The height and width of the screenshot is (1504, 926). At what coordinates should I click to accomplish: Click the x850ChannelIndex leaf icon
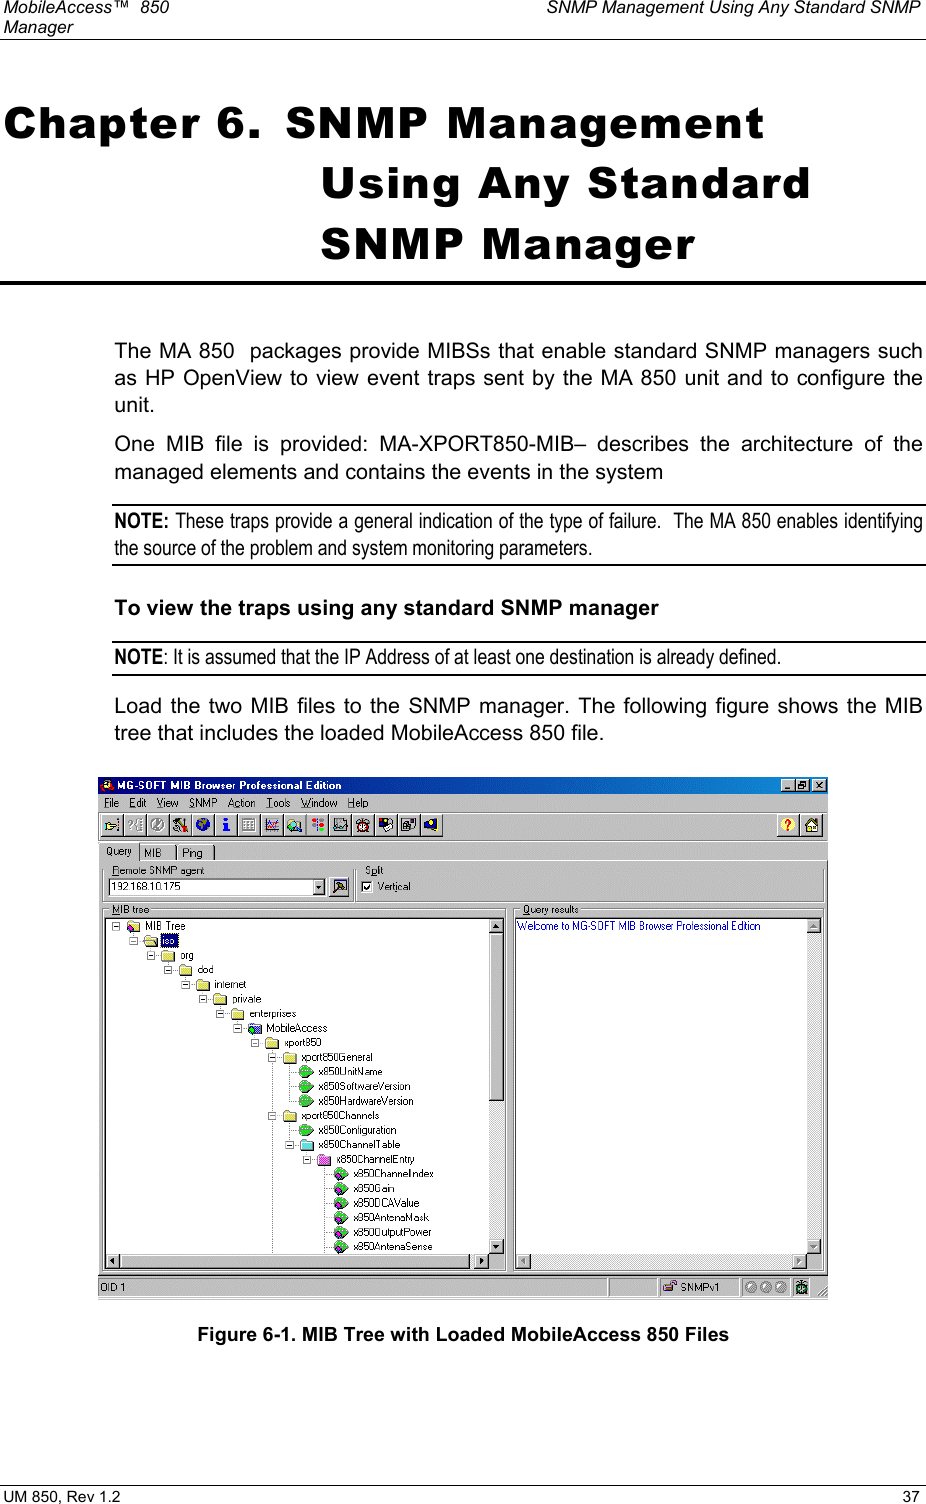pyautogui.click(x=341, y=1174)
